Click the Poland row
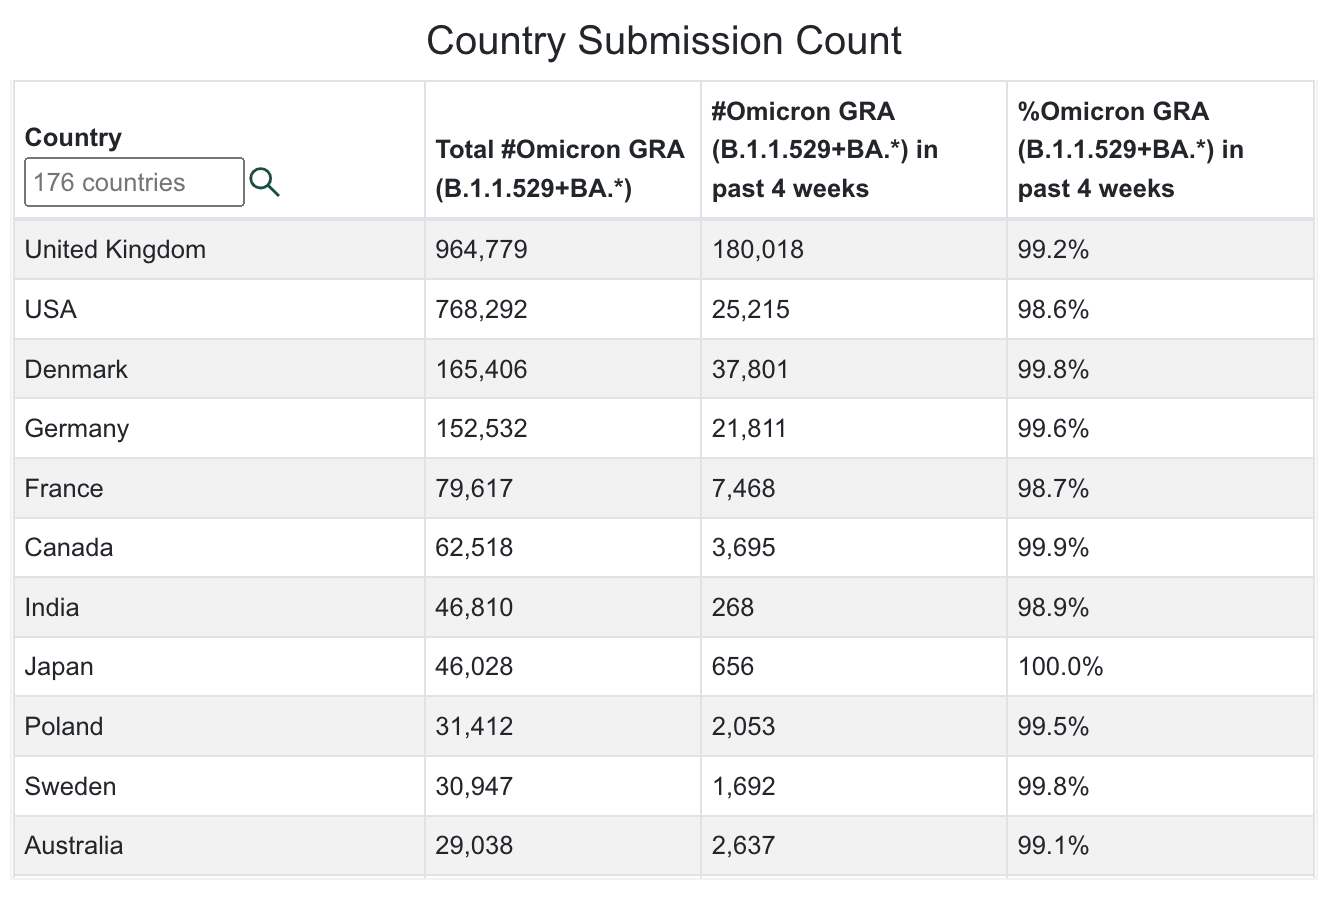This screenshot has width=1334, height=902. point(64,726)
